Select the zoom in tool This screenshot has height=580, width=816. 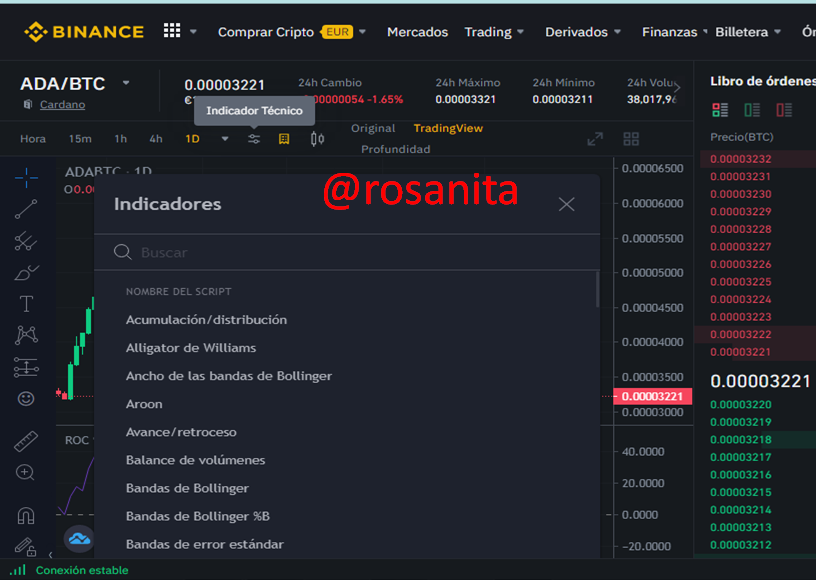click(x=25, y=472)
